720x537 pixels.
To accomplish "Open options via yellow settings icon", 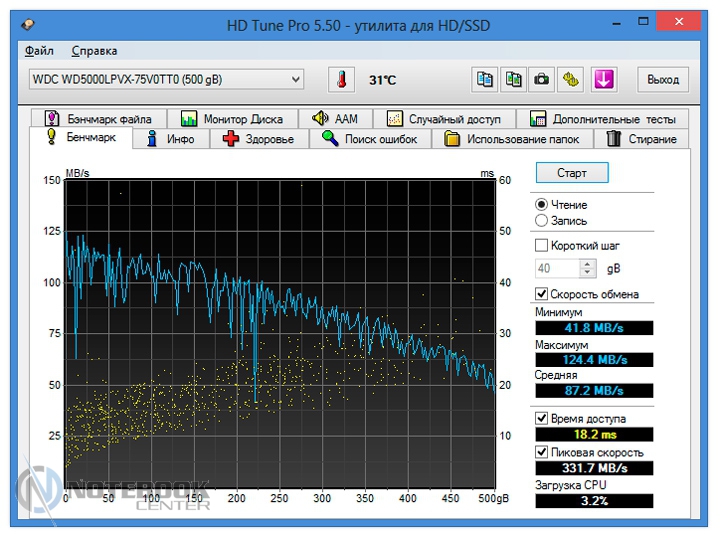I will tap(571, 79).
